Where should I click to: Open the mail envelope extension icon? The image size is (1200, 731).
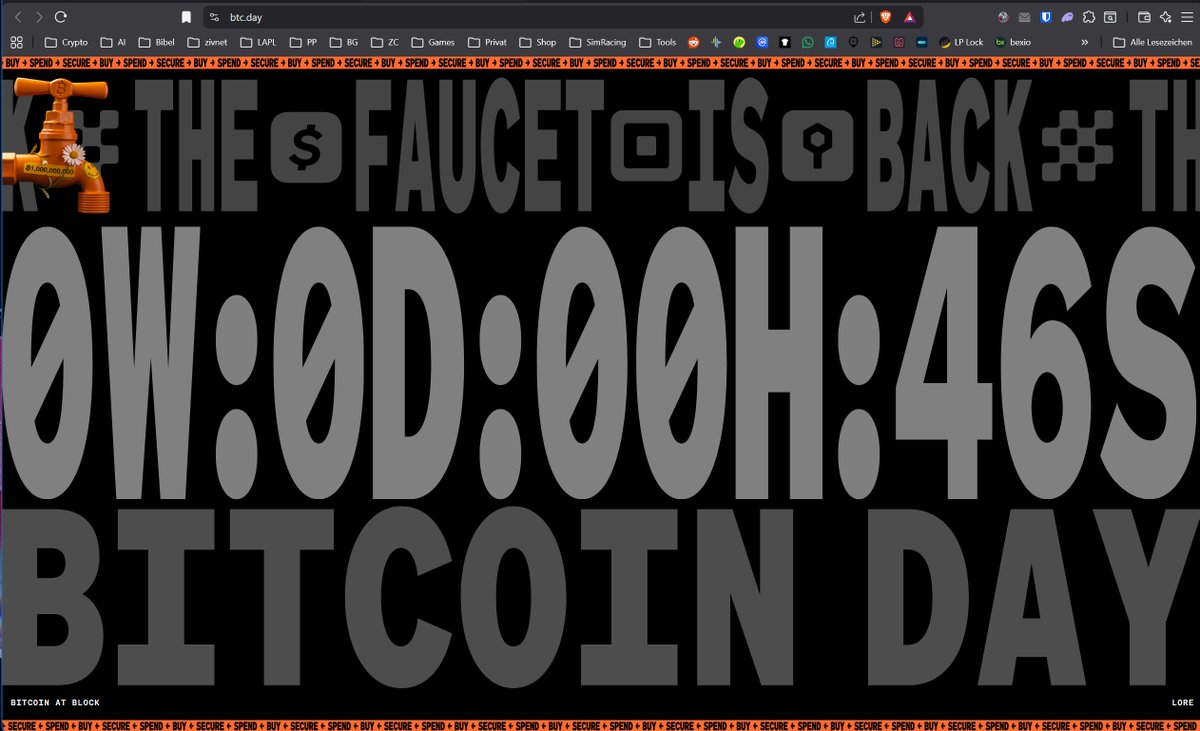[1024, 17]
